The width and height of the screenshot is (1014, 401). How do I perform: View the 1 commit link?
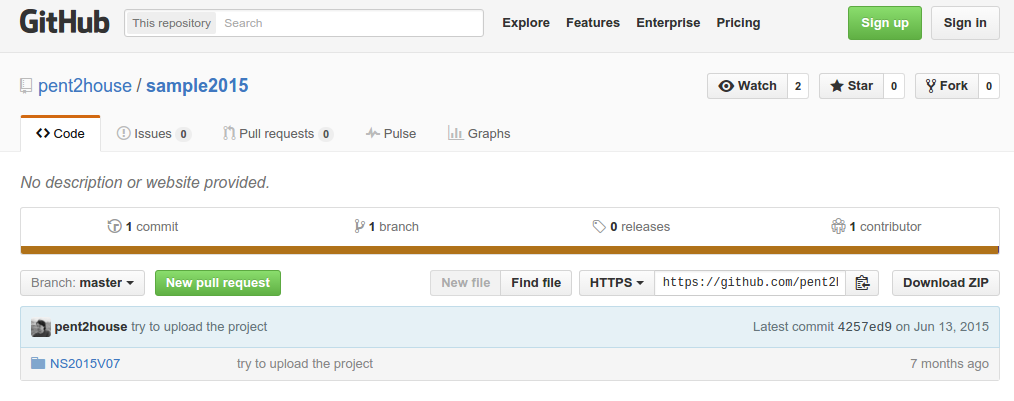pyautogui.click(x=143, y=226)
